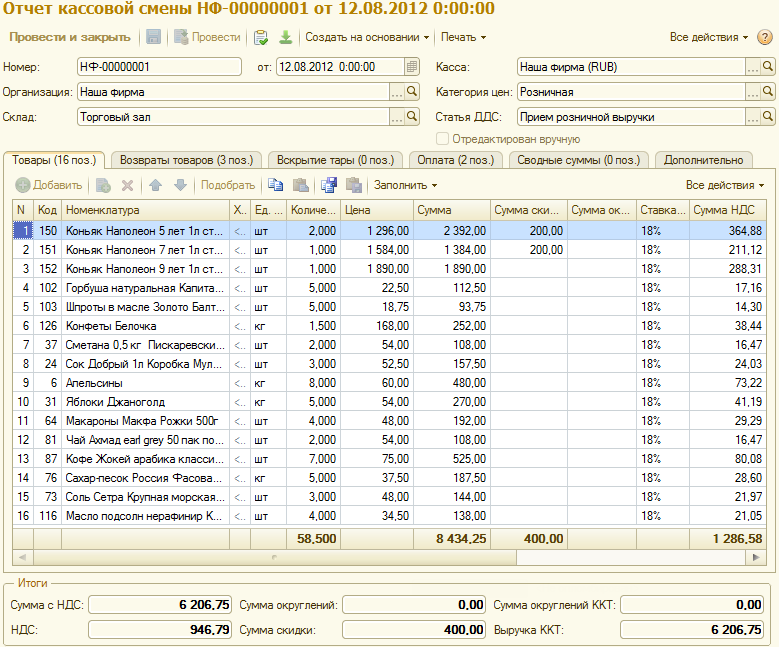The height and width of the screenshot is (647, 779).
Task: Select row Яблоки Джаноголд
Action: tap(389, 402)
